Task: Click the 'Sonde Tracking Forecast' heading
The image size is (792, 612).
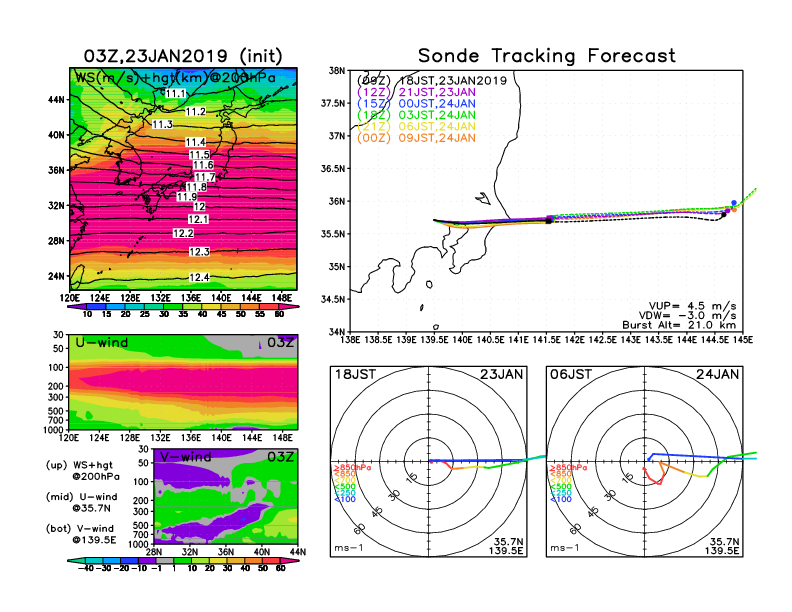Action: tap(547, 56)
